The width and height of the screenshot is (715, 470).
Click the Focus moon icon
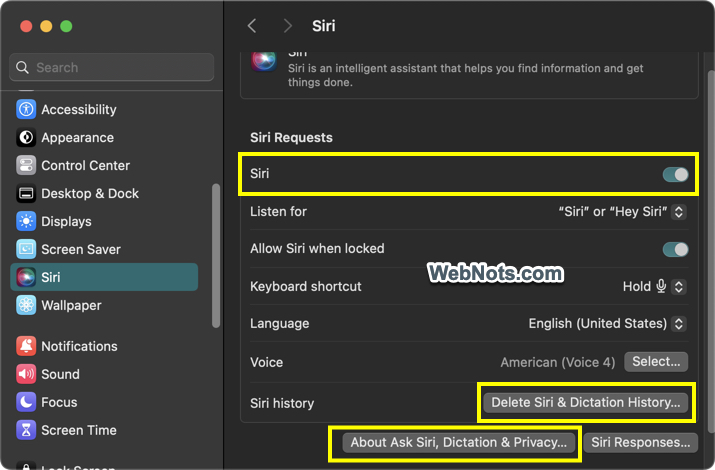(x=26, y=402)
